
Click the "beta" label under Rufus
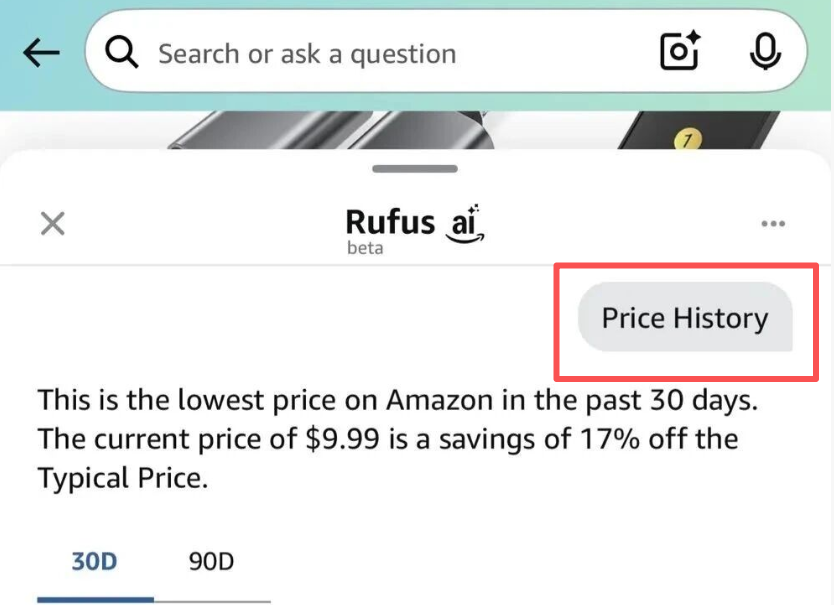(x=365, y=248)
